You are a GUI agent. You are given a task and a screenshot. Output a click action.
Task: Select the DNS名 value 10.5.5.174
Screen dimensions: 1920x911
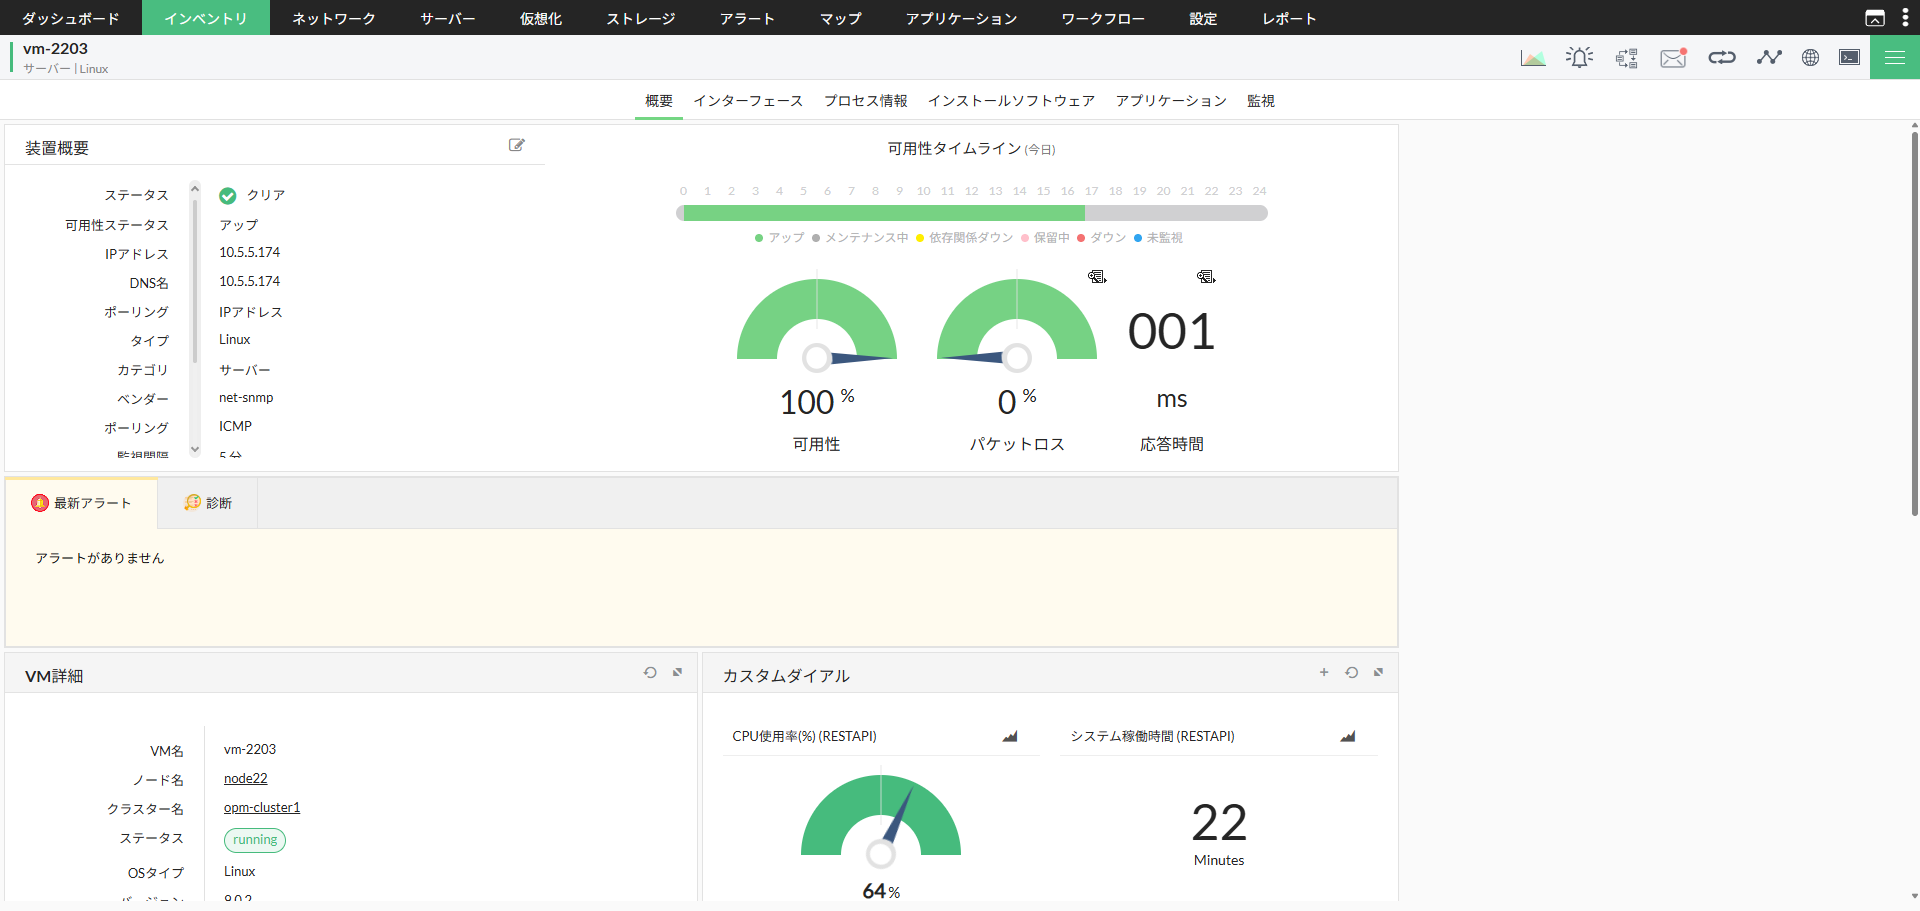250,282
